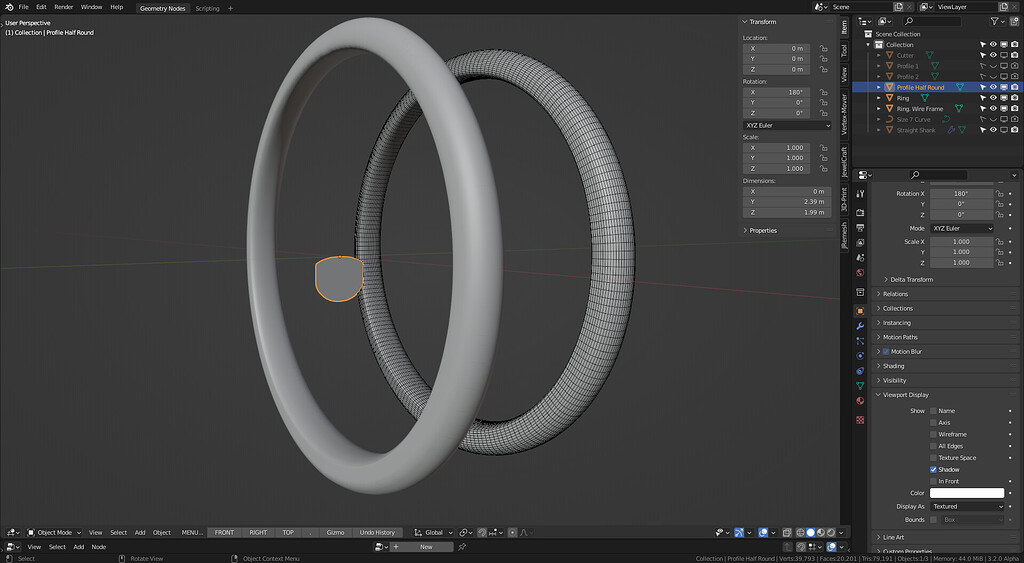
Task: Open rotation mode XYZ Euler dropdown in sidebar
Action: (787, 125)
